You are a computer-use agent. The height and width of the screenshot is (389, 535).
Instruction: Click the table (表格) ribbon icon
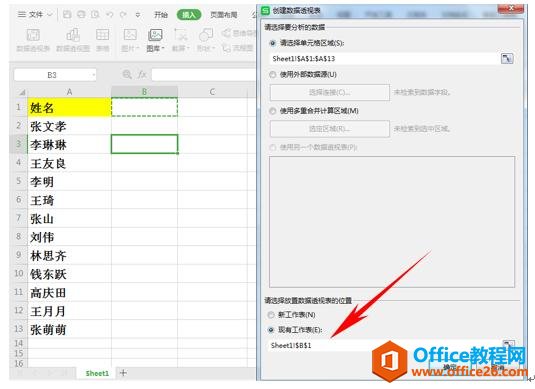102,35
